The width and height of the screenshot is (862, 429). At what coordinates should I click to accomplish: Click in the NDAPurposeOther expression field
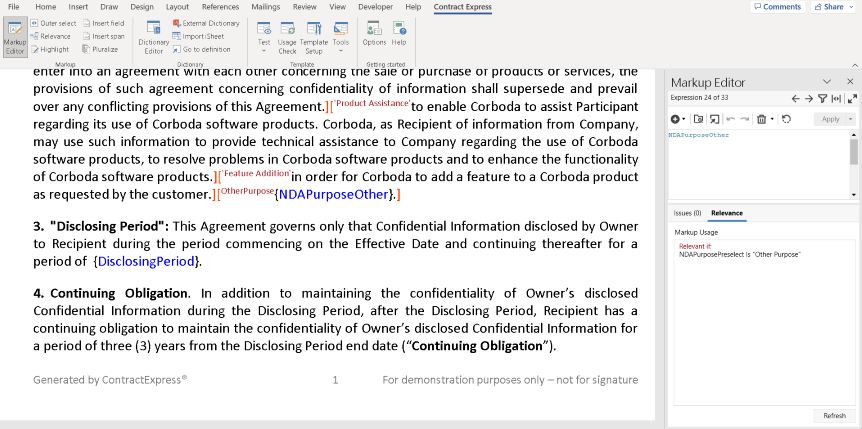[759, 165]
